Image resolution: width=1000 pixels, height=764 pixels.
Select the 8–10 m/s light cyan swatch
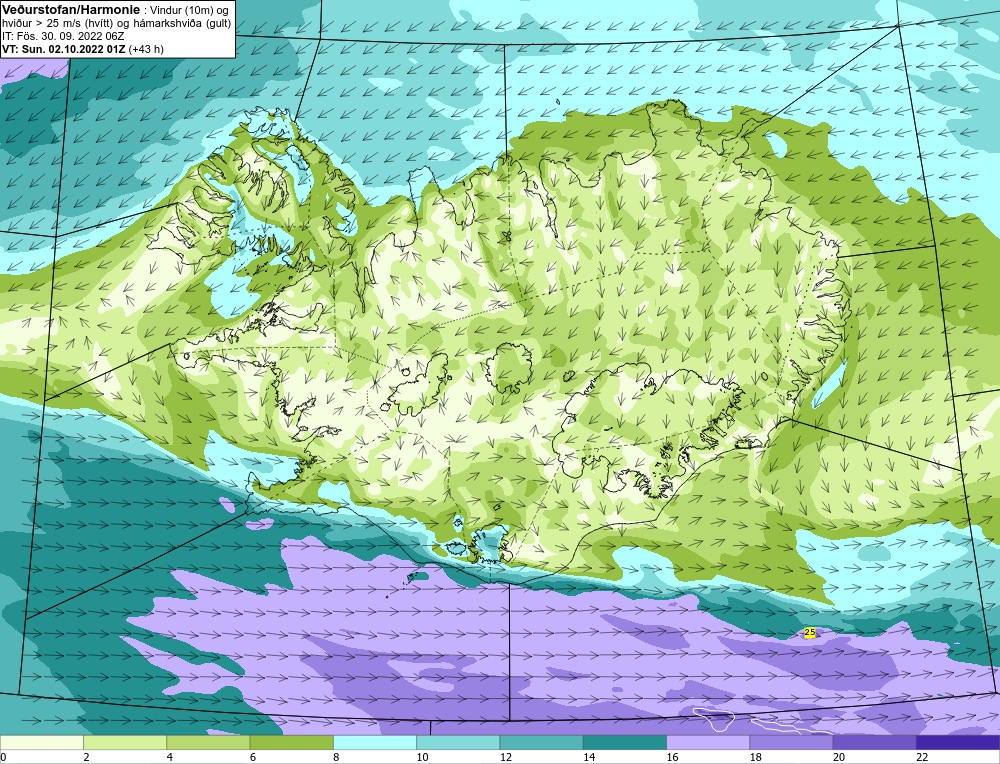pos(375,742)
